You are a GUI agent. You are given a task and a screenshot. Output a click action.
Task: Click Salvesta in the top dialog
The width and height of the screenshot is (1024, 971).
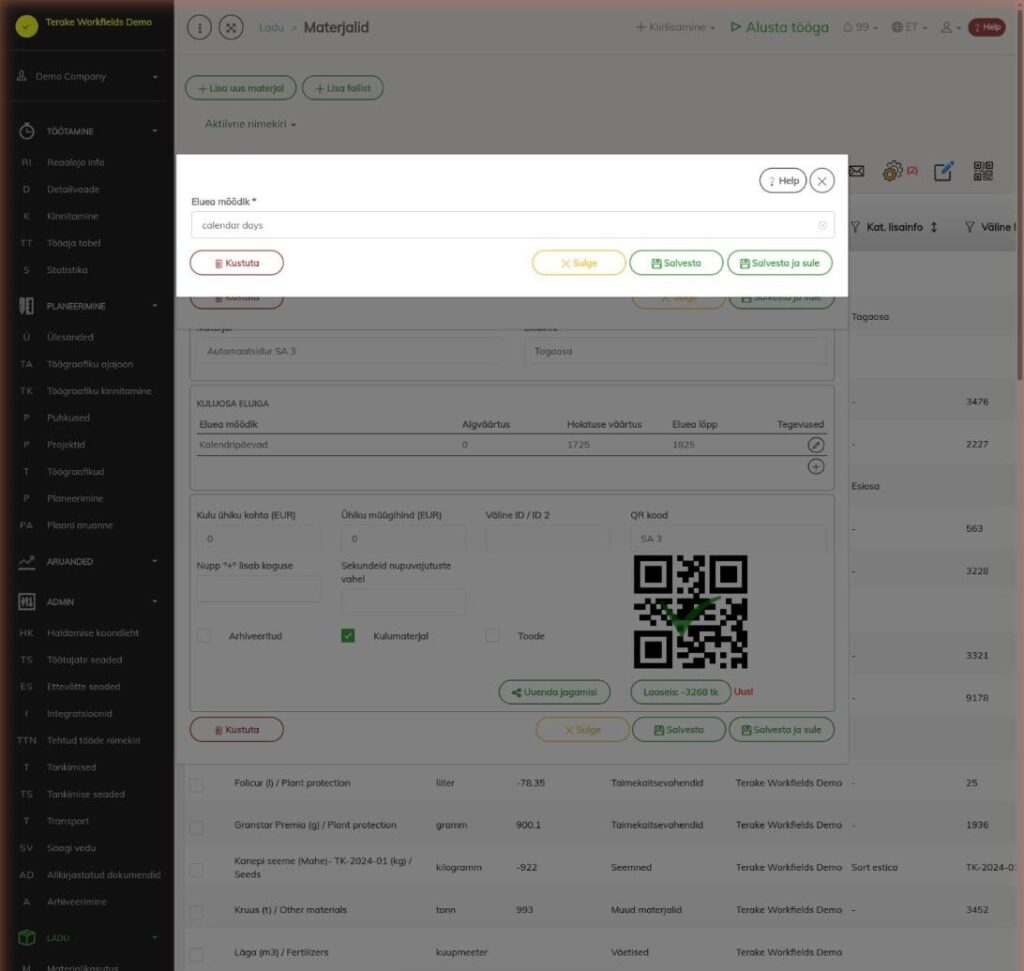click(676, 263)
